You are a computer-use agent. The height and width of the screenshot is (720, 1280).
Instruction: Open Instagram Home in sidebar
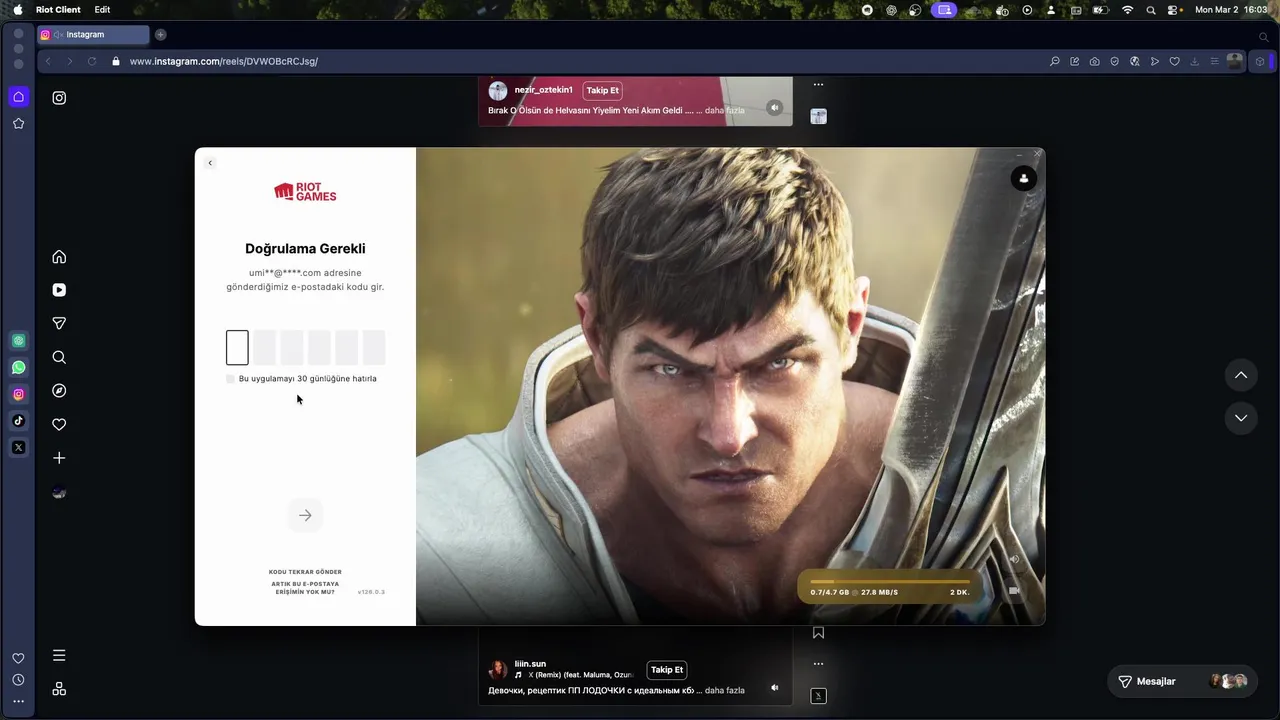point(59,257)
